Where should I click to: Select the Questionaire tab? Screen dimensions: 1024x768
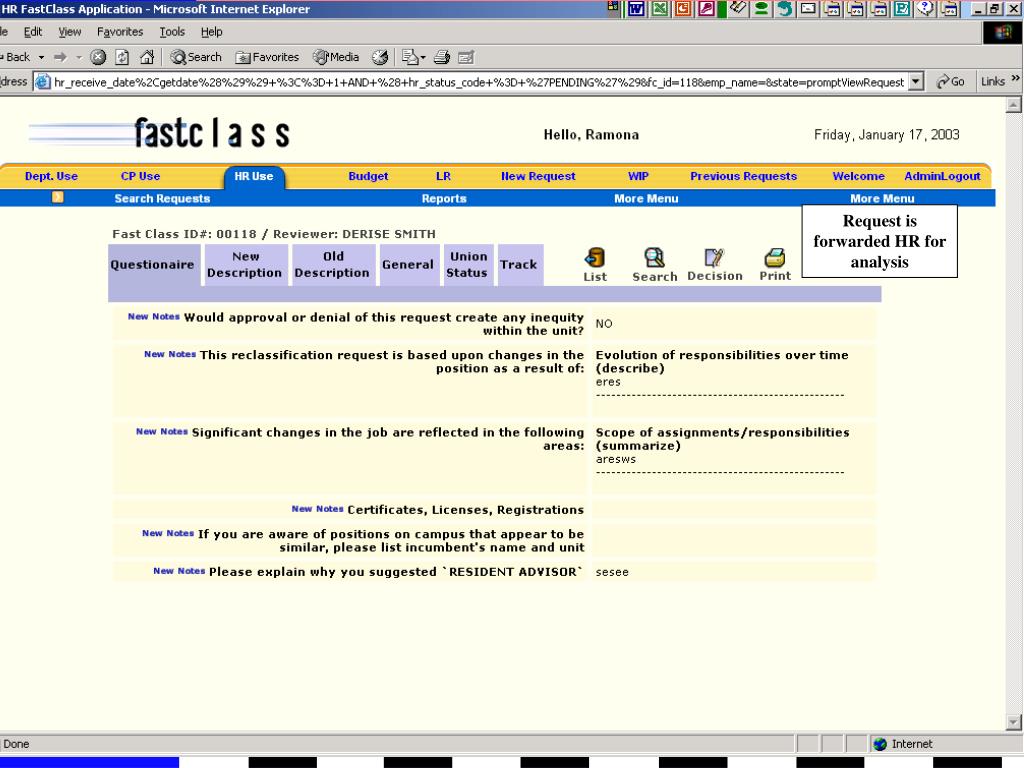click(153, 264)
